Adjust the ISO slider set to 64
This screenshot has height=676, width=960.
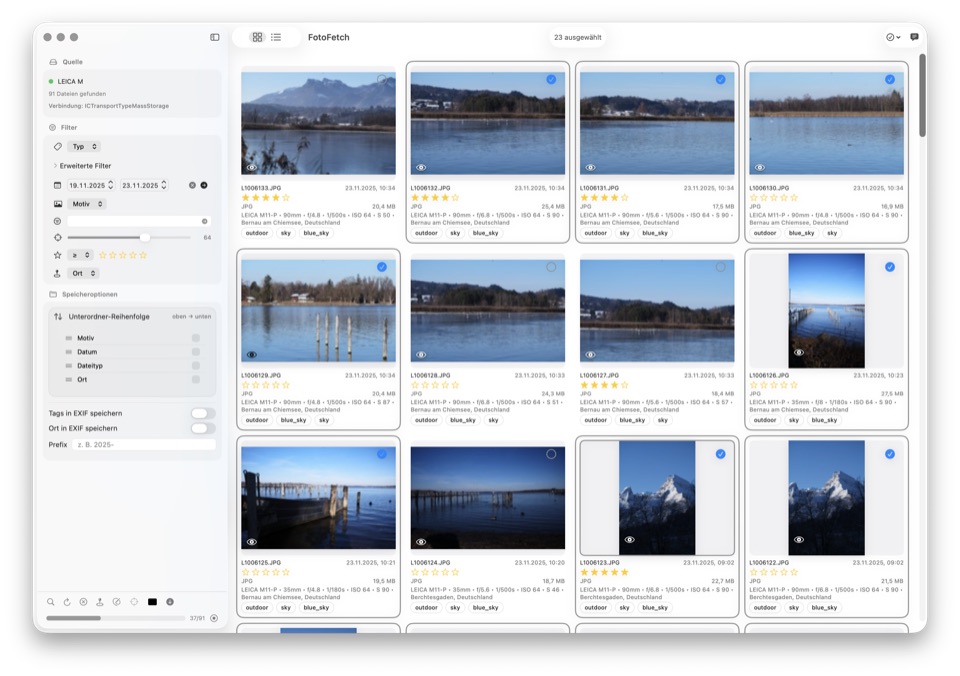point(144,237)
